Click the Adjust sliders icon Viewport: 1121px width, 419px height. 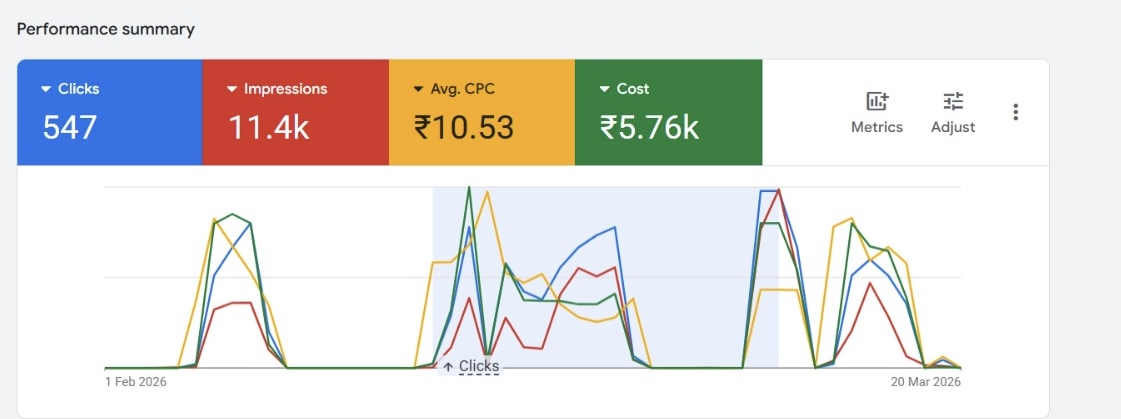(953, 101)
